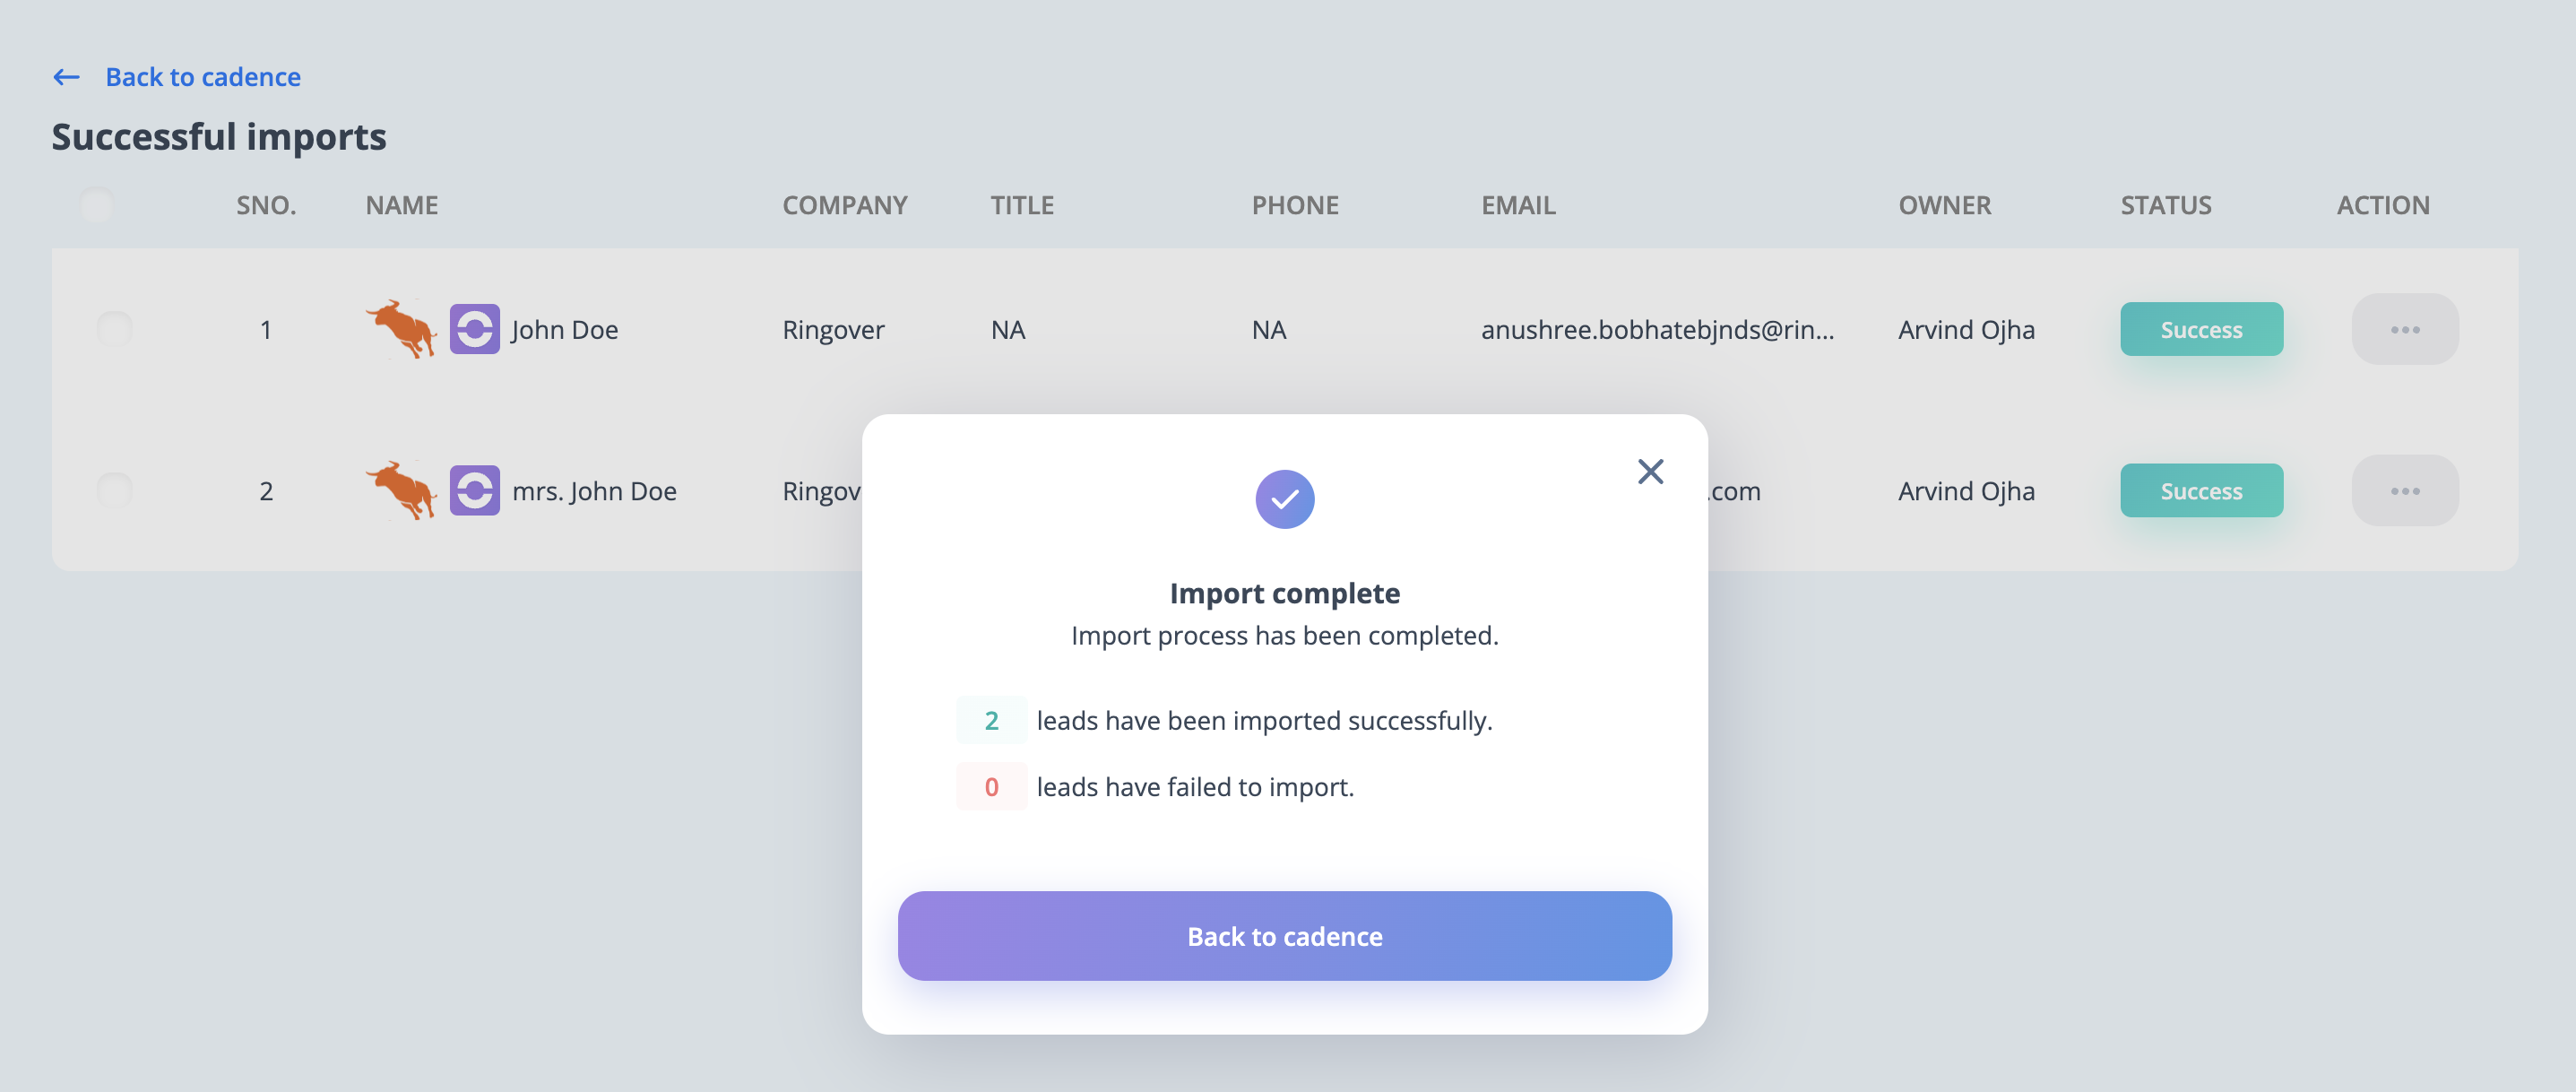This screenshot has width=2576, height=1092.
Task: Click the NAME column header
Action: pyautogui.click(x=402, y=205)
